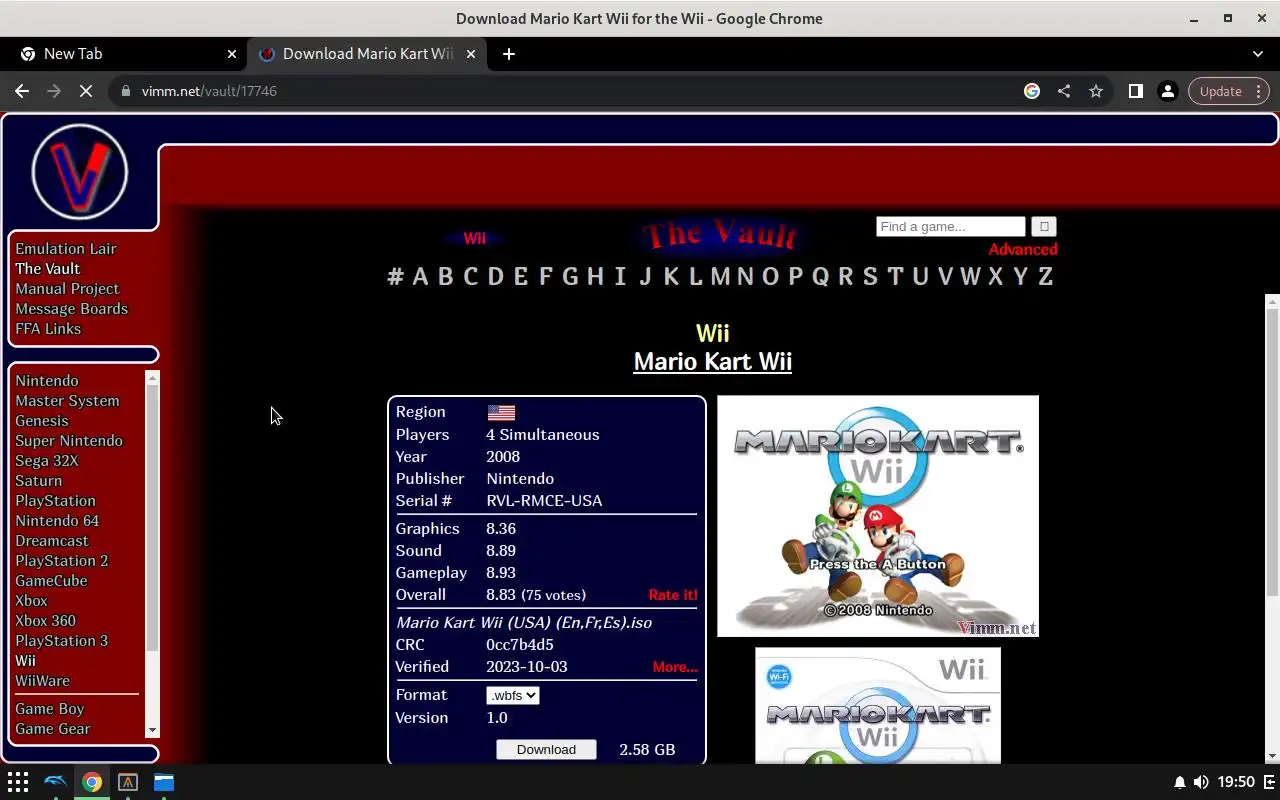Click the site security lock icon
1280x800 pixels.
pos(125,91)
